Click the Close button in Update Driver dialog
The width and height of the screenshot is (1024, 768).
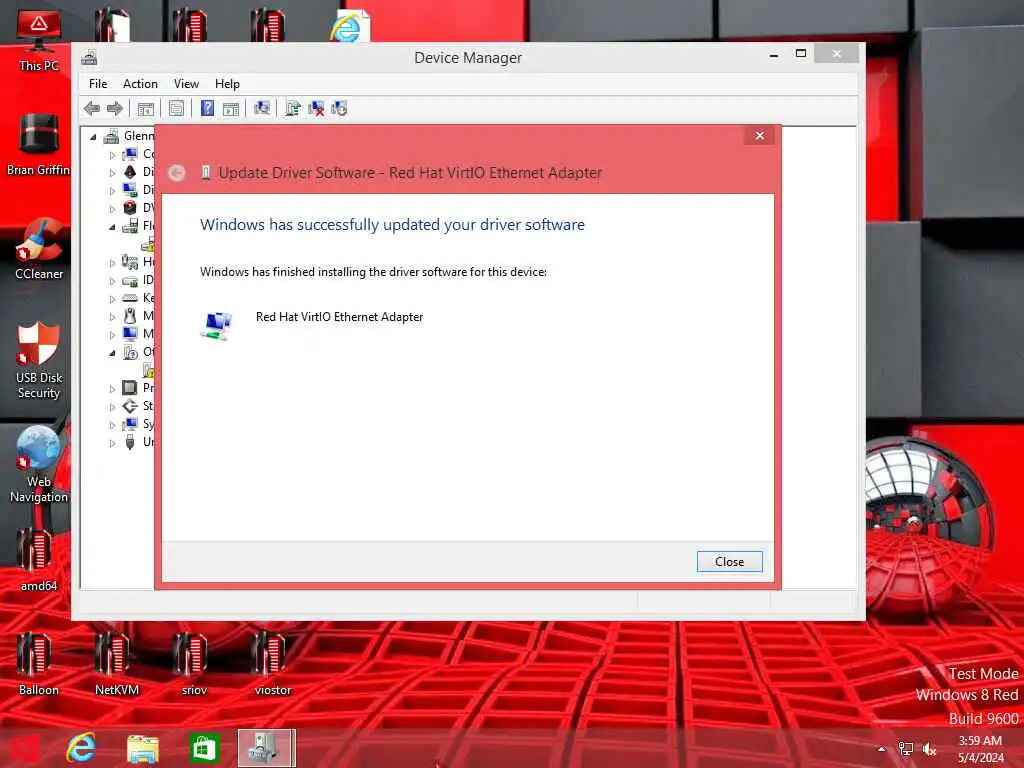(729, 562)
